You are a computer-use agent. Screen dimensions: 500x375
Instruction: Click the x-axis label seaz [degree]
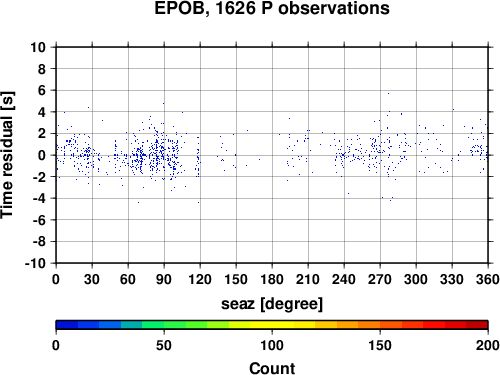click(x=272, y=304)
